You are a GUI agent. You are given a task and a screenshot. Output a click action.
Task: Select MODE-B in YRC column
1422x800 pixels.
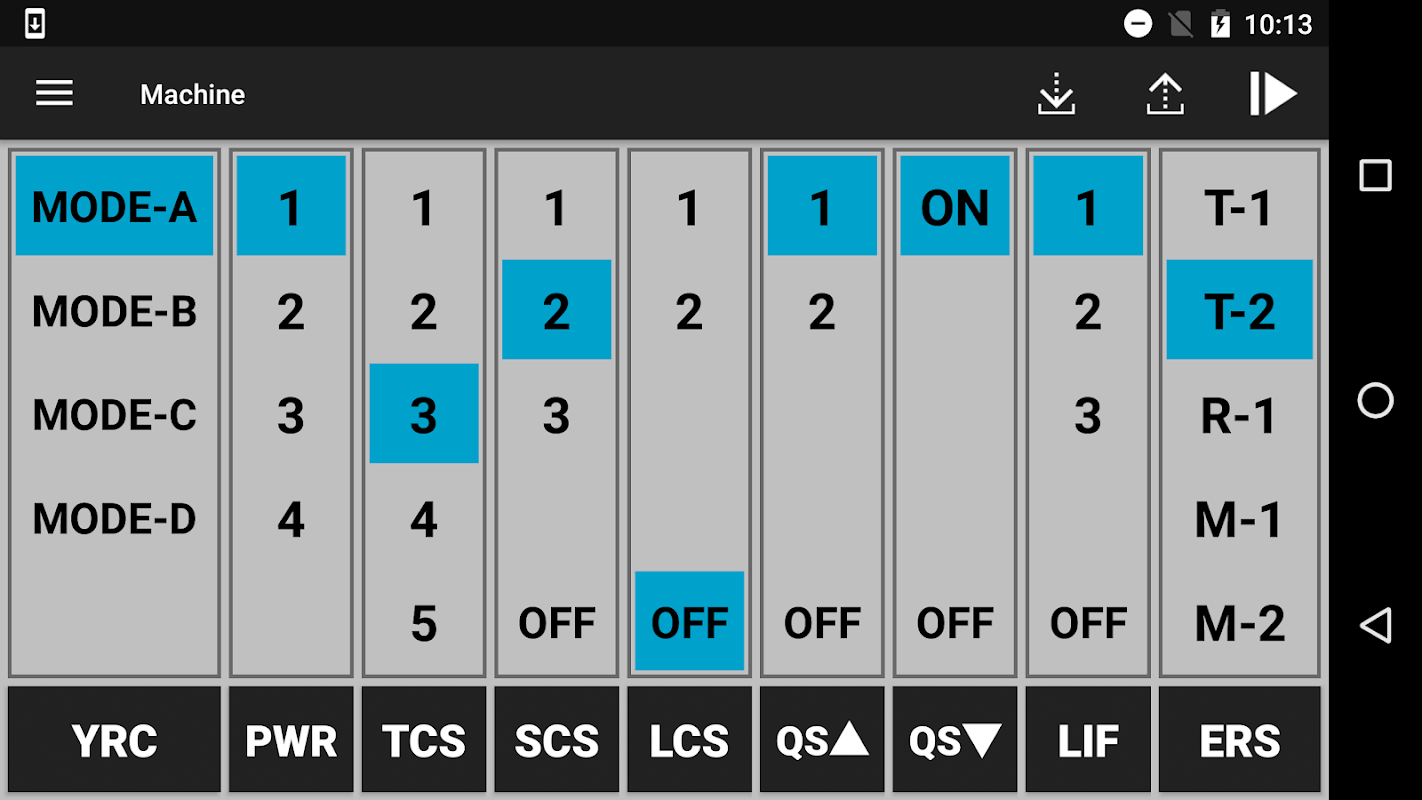point(114,311)
